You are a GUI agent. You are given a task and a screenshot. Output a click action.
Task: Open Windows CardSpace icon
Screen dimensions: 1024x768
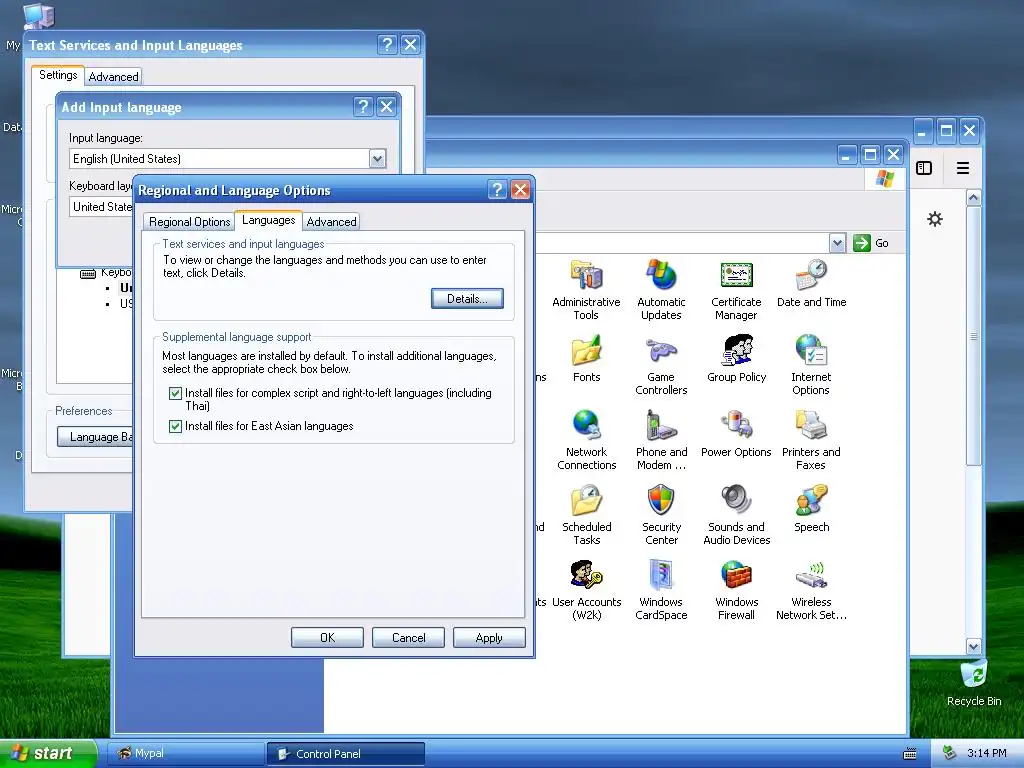(661, 575)
